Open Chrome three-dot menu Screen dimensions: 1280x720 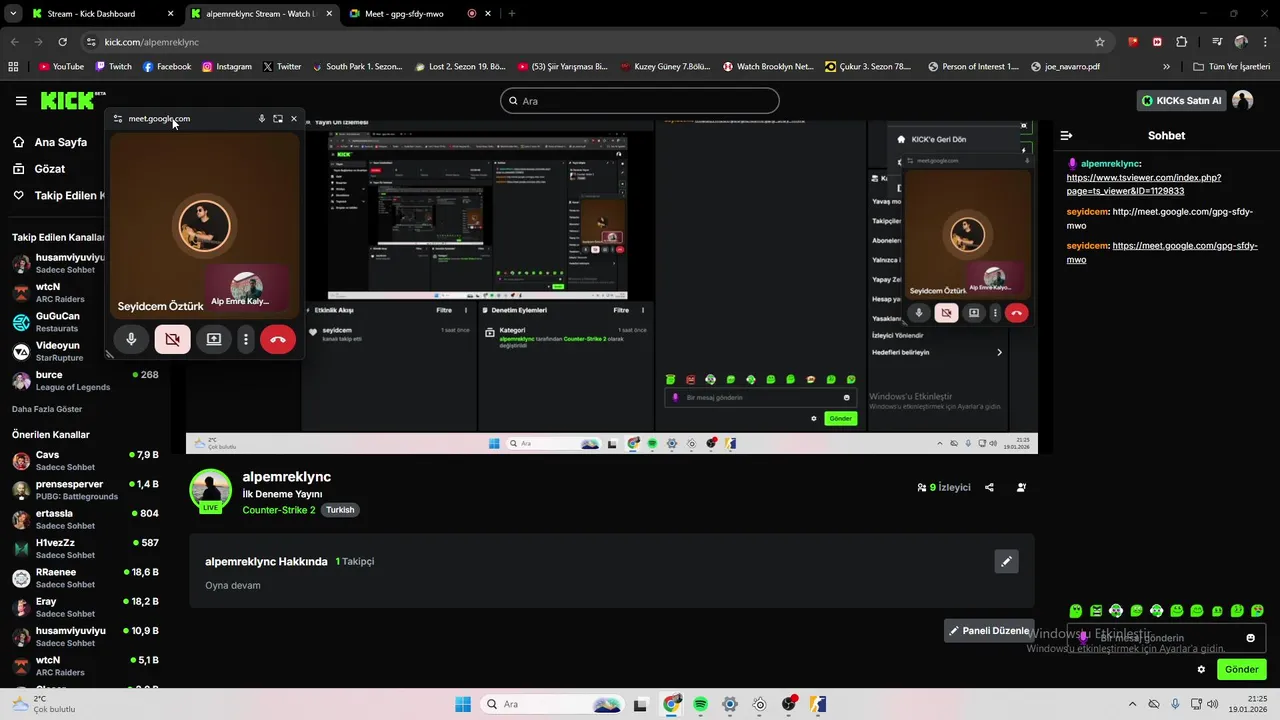pyautogui.click(x=1265, y=42)
